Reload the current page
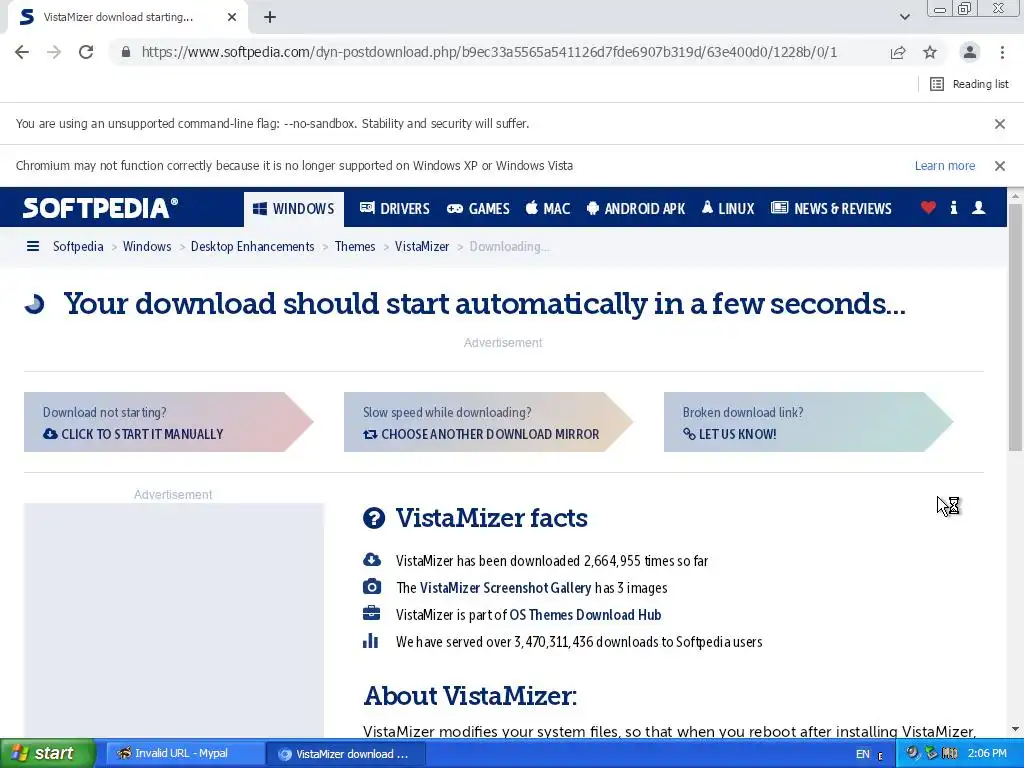This screenshot has width=1024, height=768. (x=86, y=52)
